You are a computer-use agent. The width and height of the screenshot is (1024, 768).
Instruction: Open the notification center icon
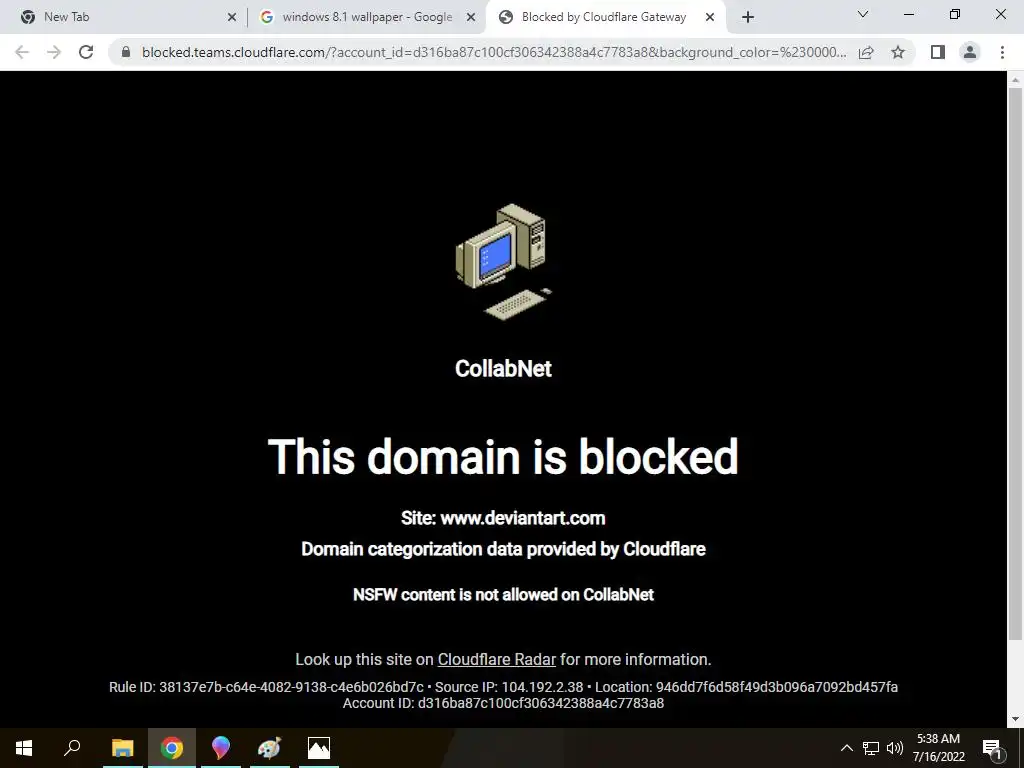[x=992, y=748]
